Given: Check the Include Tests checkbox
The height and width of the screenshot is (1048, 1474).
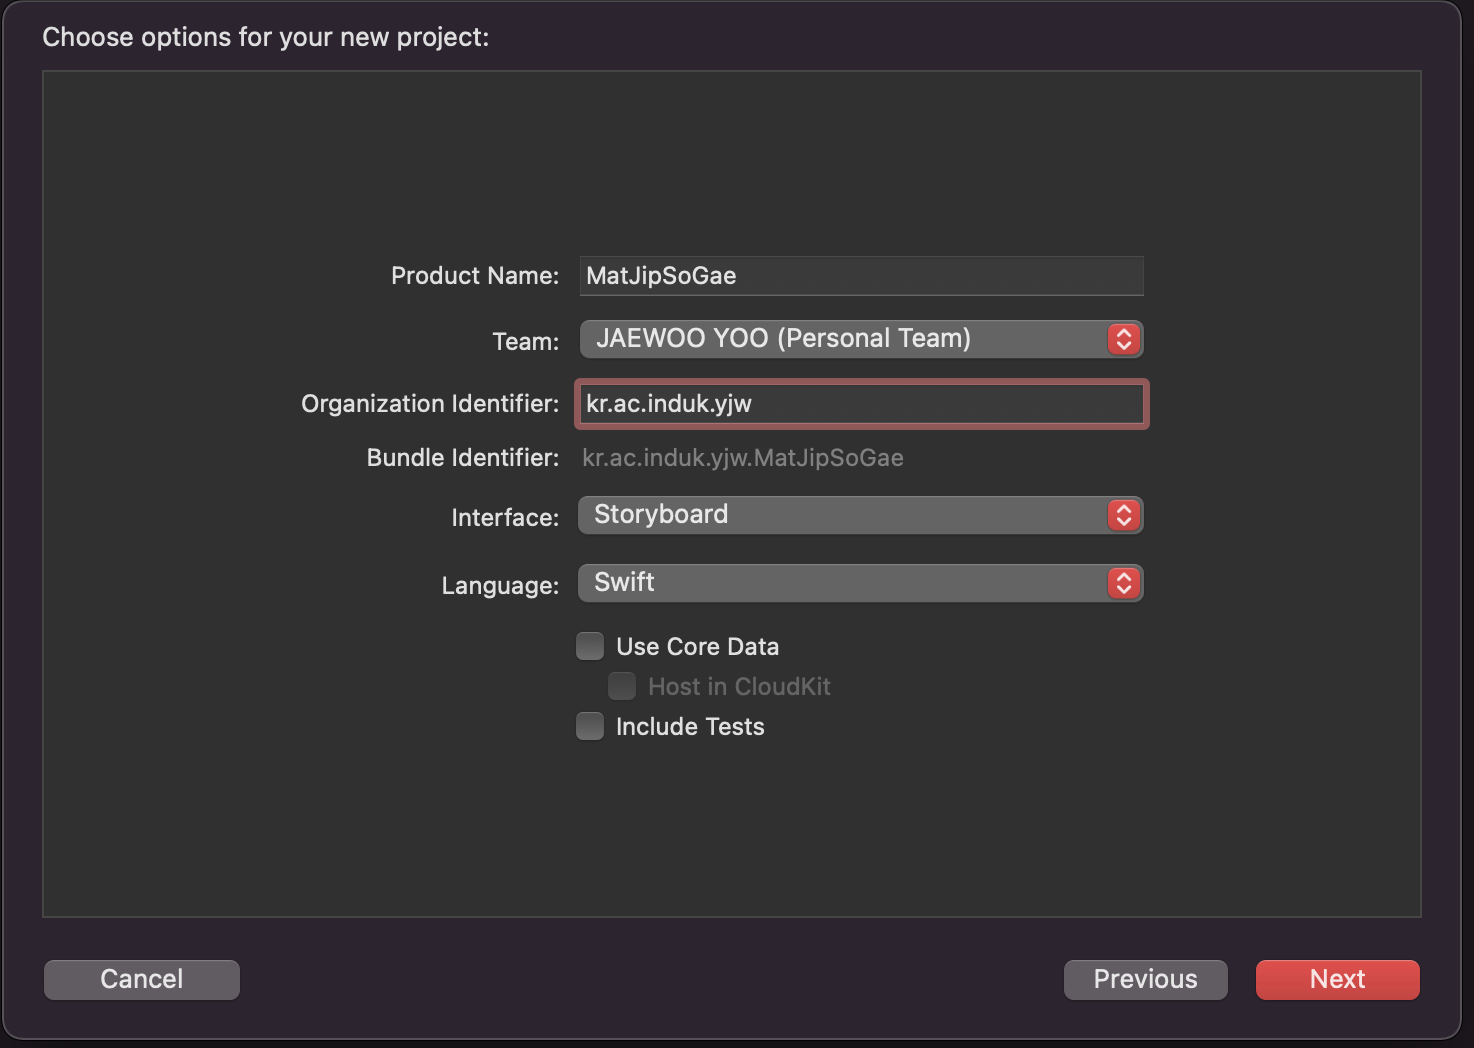Looking at the screenshot, I should [x=590, y=726].
